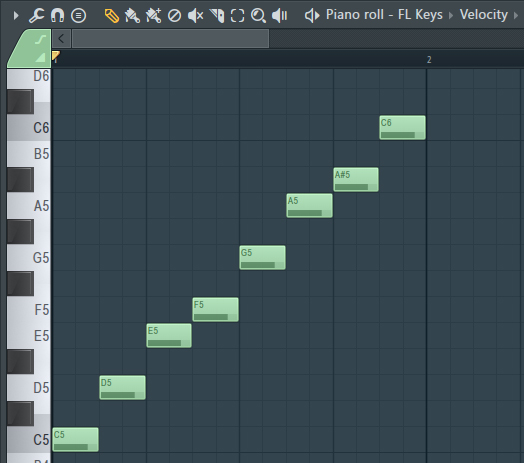The width and height of the screenshot is (524, 463).
Task: Click the orange playhead marker at bar 1
Action: point(56,56)
